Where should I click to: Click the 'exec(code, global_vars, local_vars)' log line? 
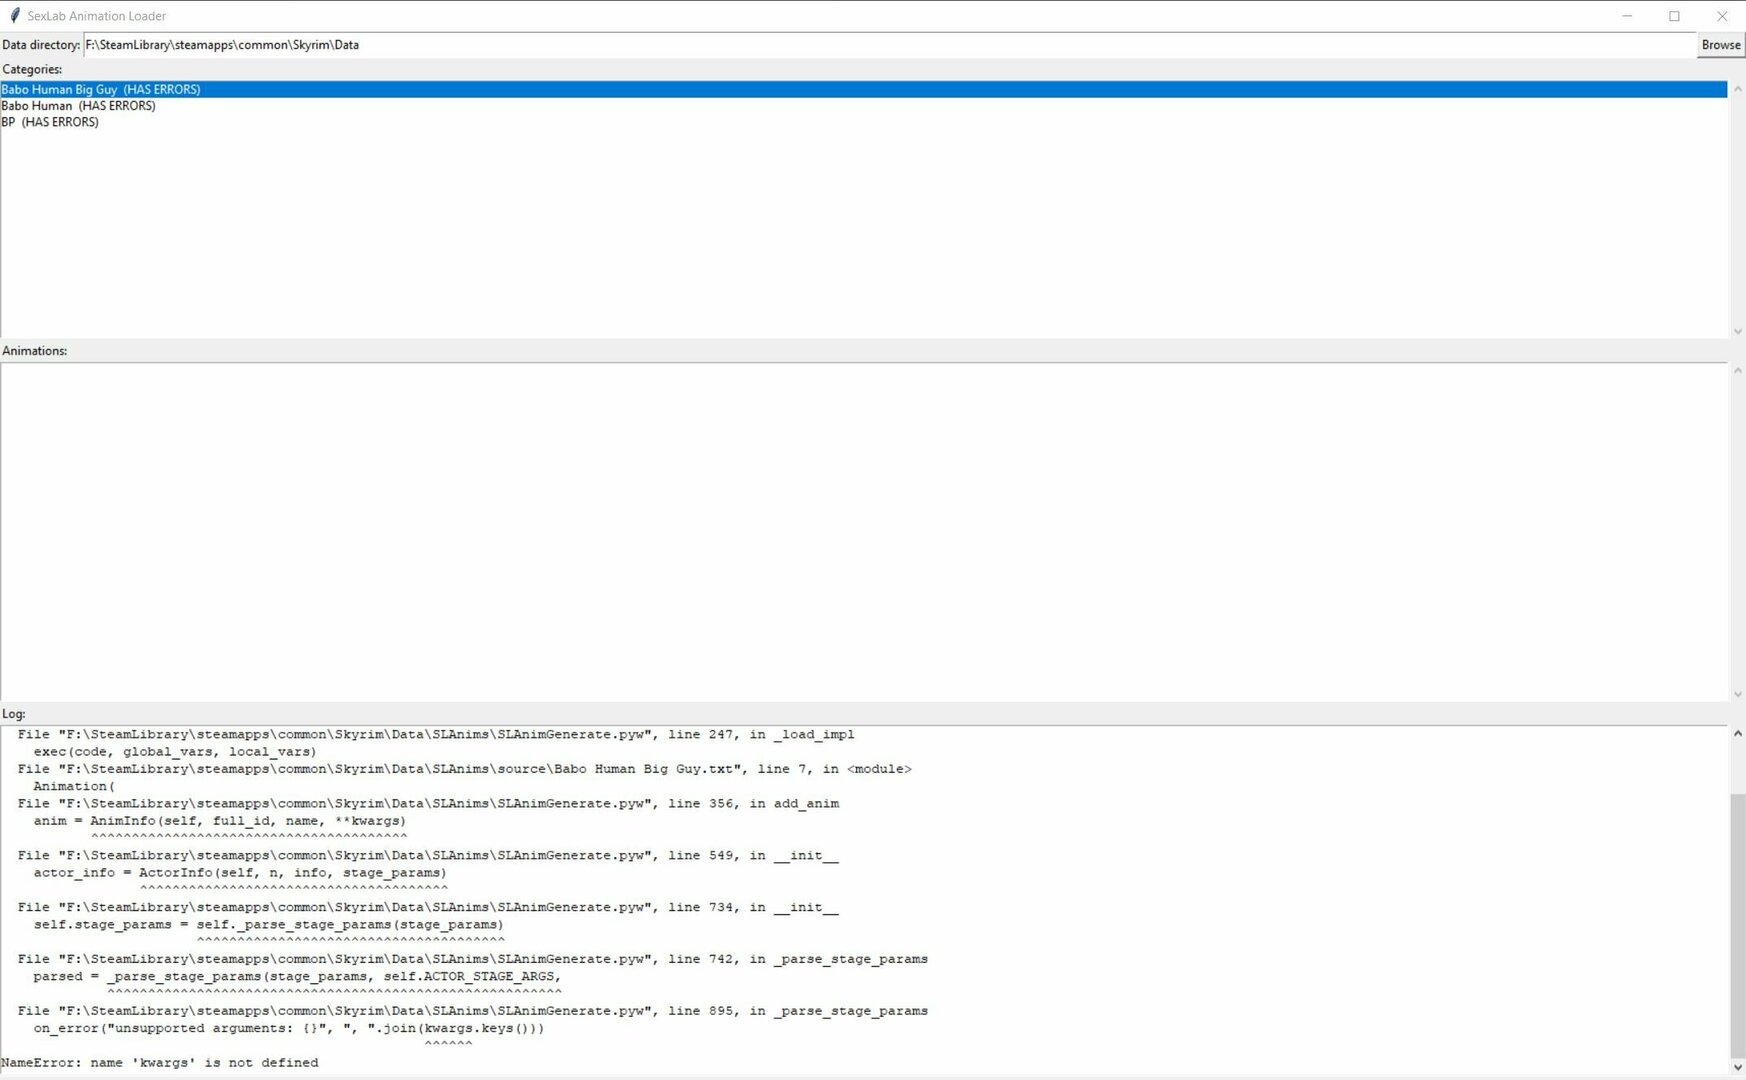(175, 752)
